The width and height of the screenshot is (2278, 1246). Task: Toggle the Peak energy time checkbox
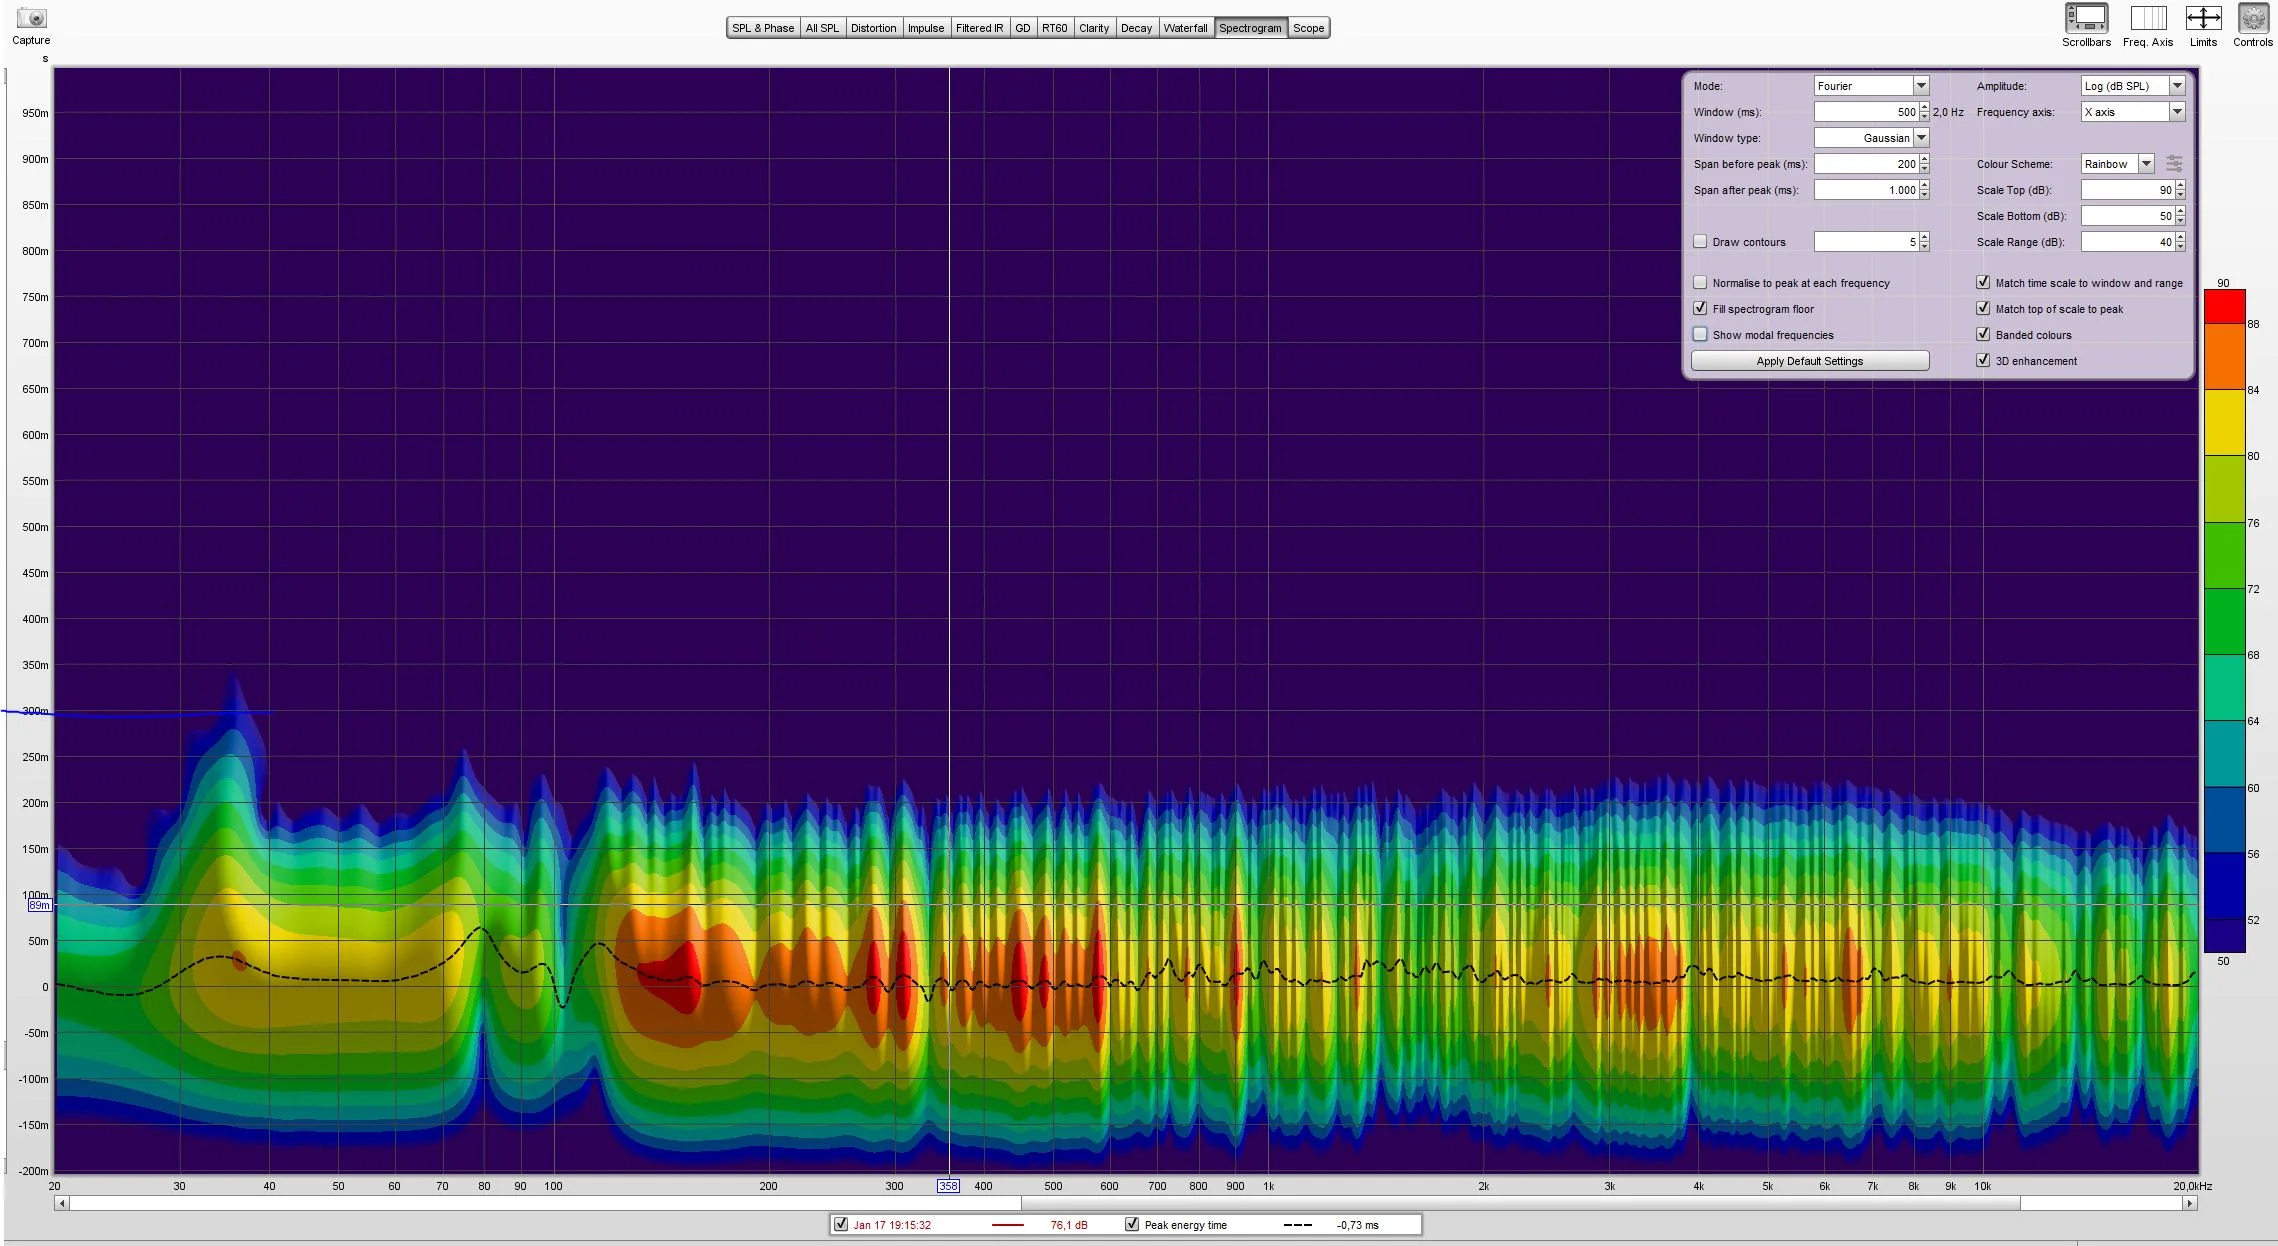click(x=1132, y=1224)
